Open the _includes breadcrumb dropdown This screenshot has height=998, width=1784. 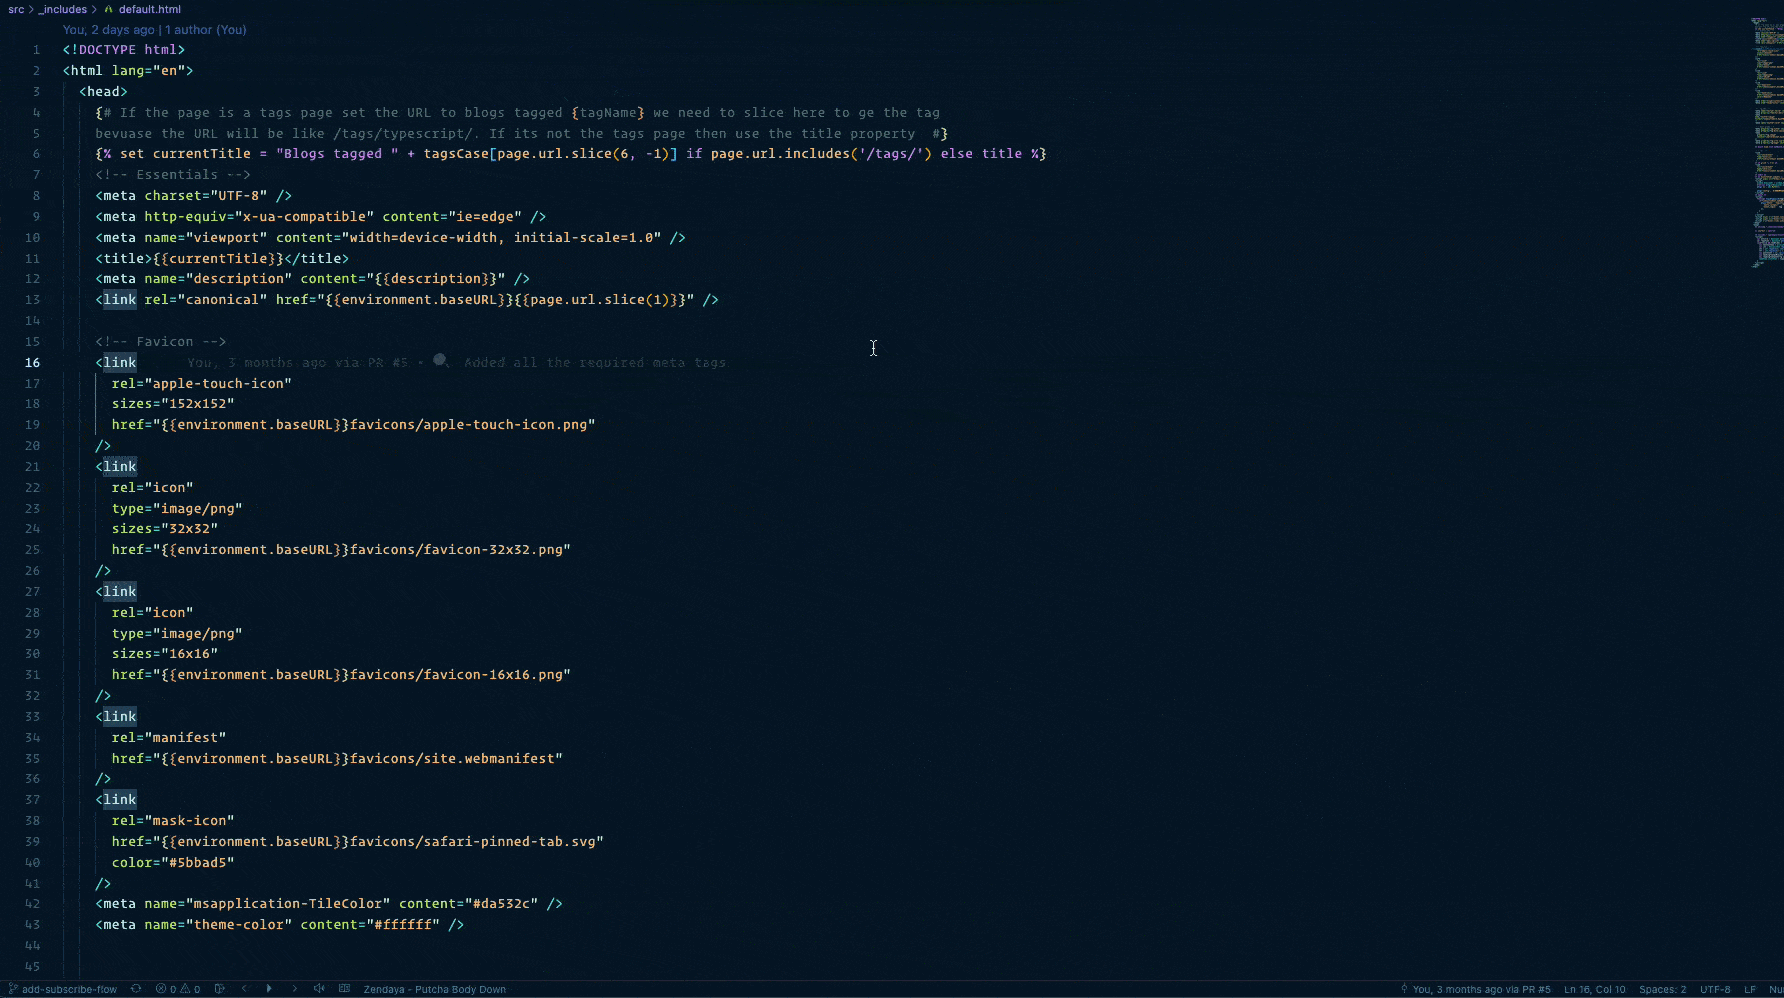click(64, 9)
